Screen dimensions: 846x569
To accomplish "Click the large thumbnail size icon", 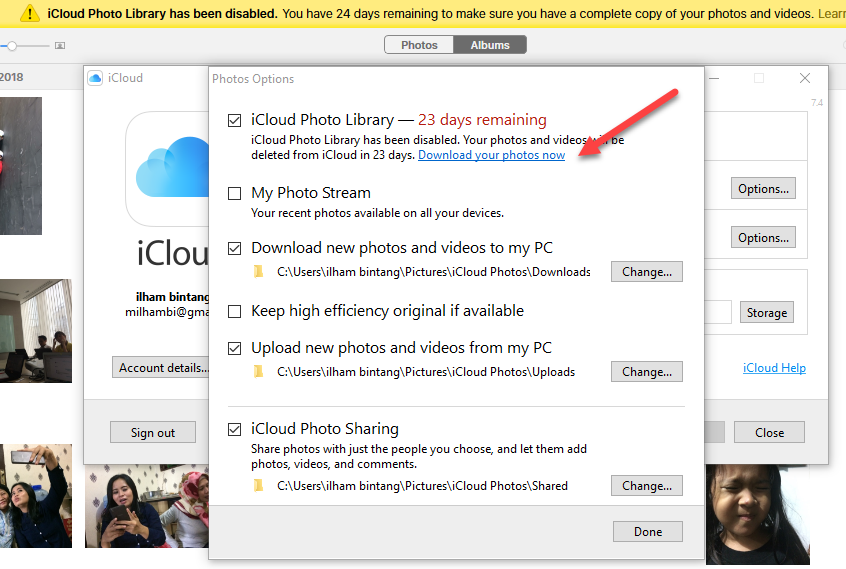I will [60, 46].
